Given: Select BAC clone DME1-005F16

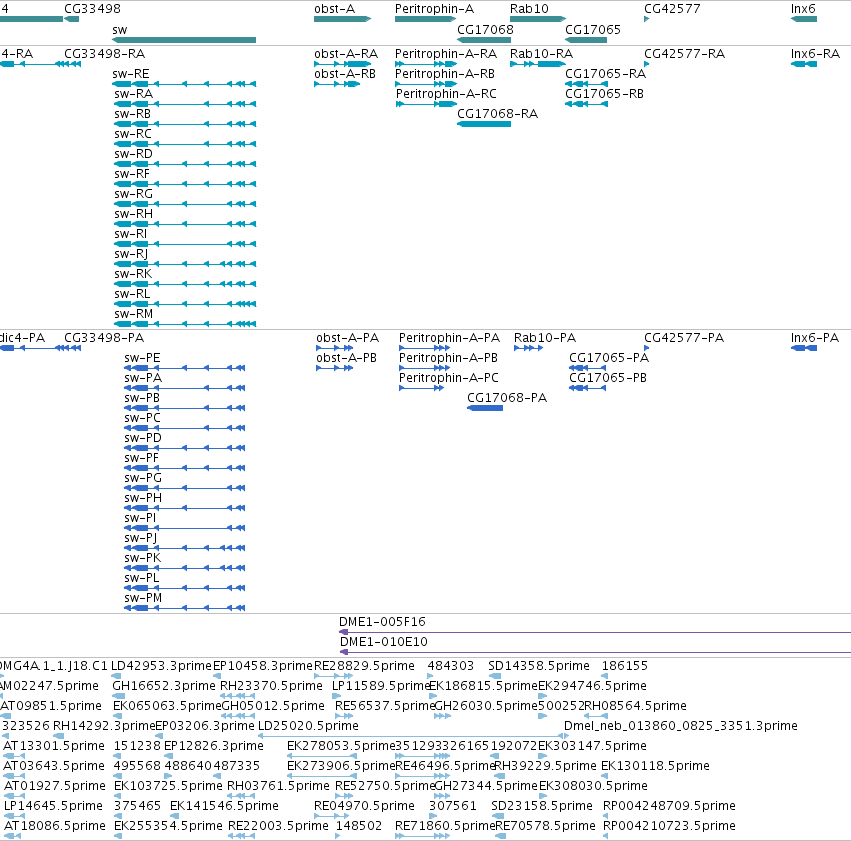Looking at the screenshot, I should pos(595,632).
